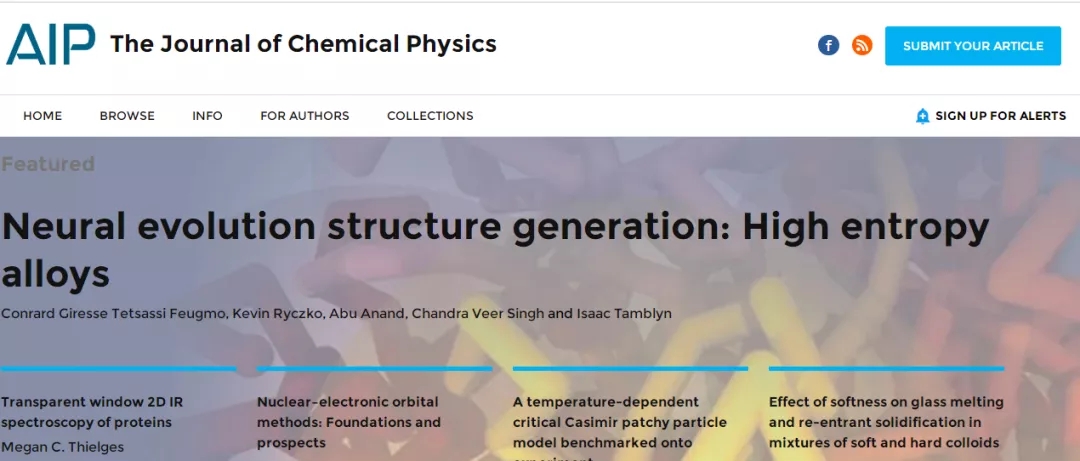Open the critical Casimir patchy particle article
This screenshot has height=461, width=1080.
(x=620, y=421)
